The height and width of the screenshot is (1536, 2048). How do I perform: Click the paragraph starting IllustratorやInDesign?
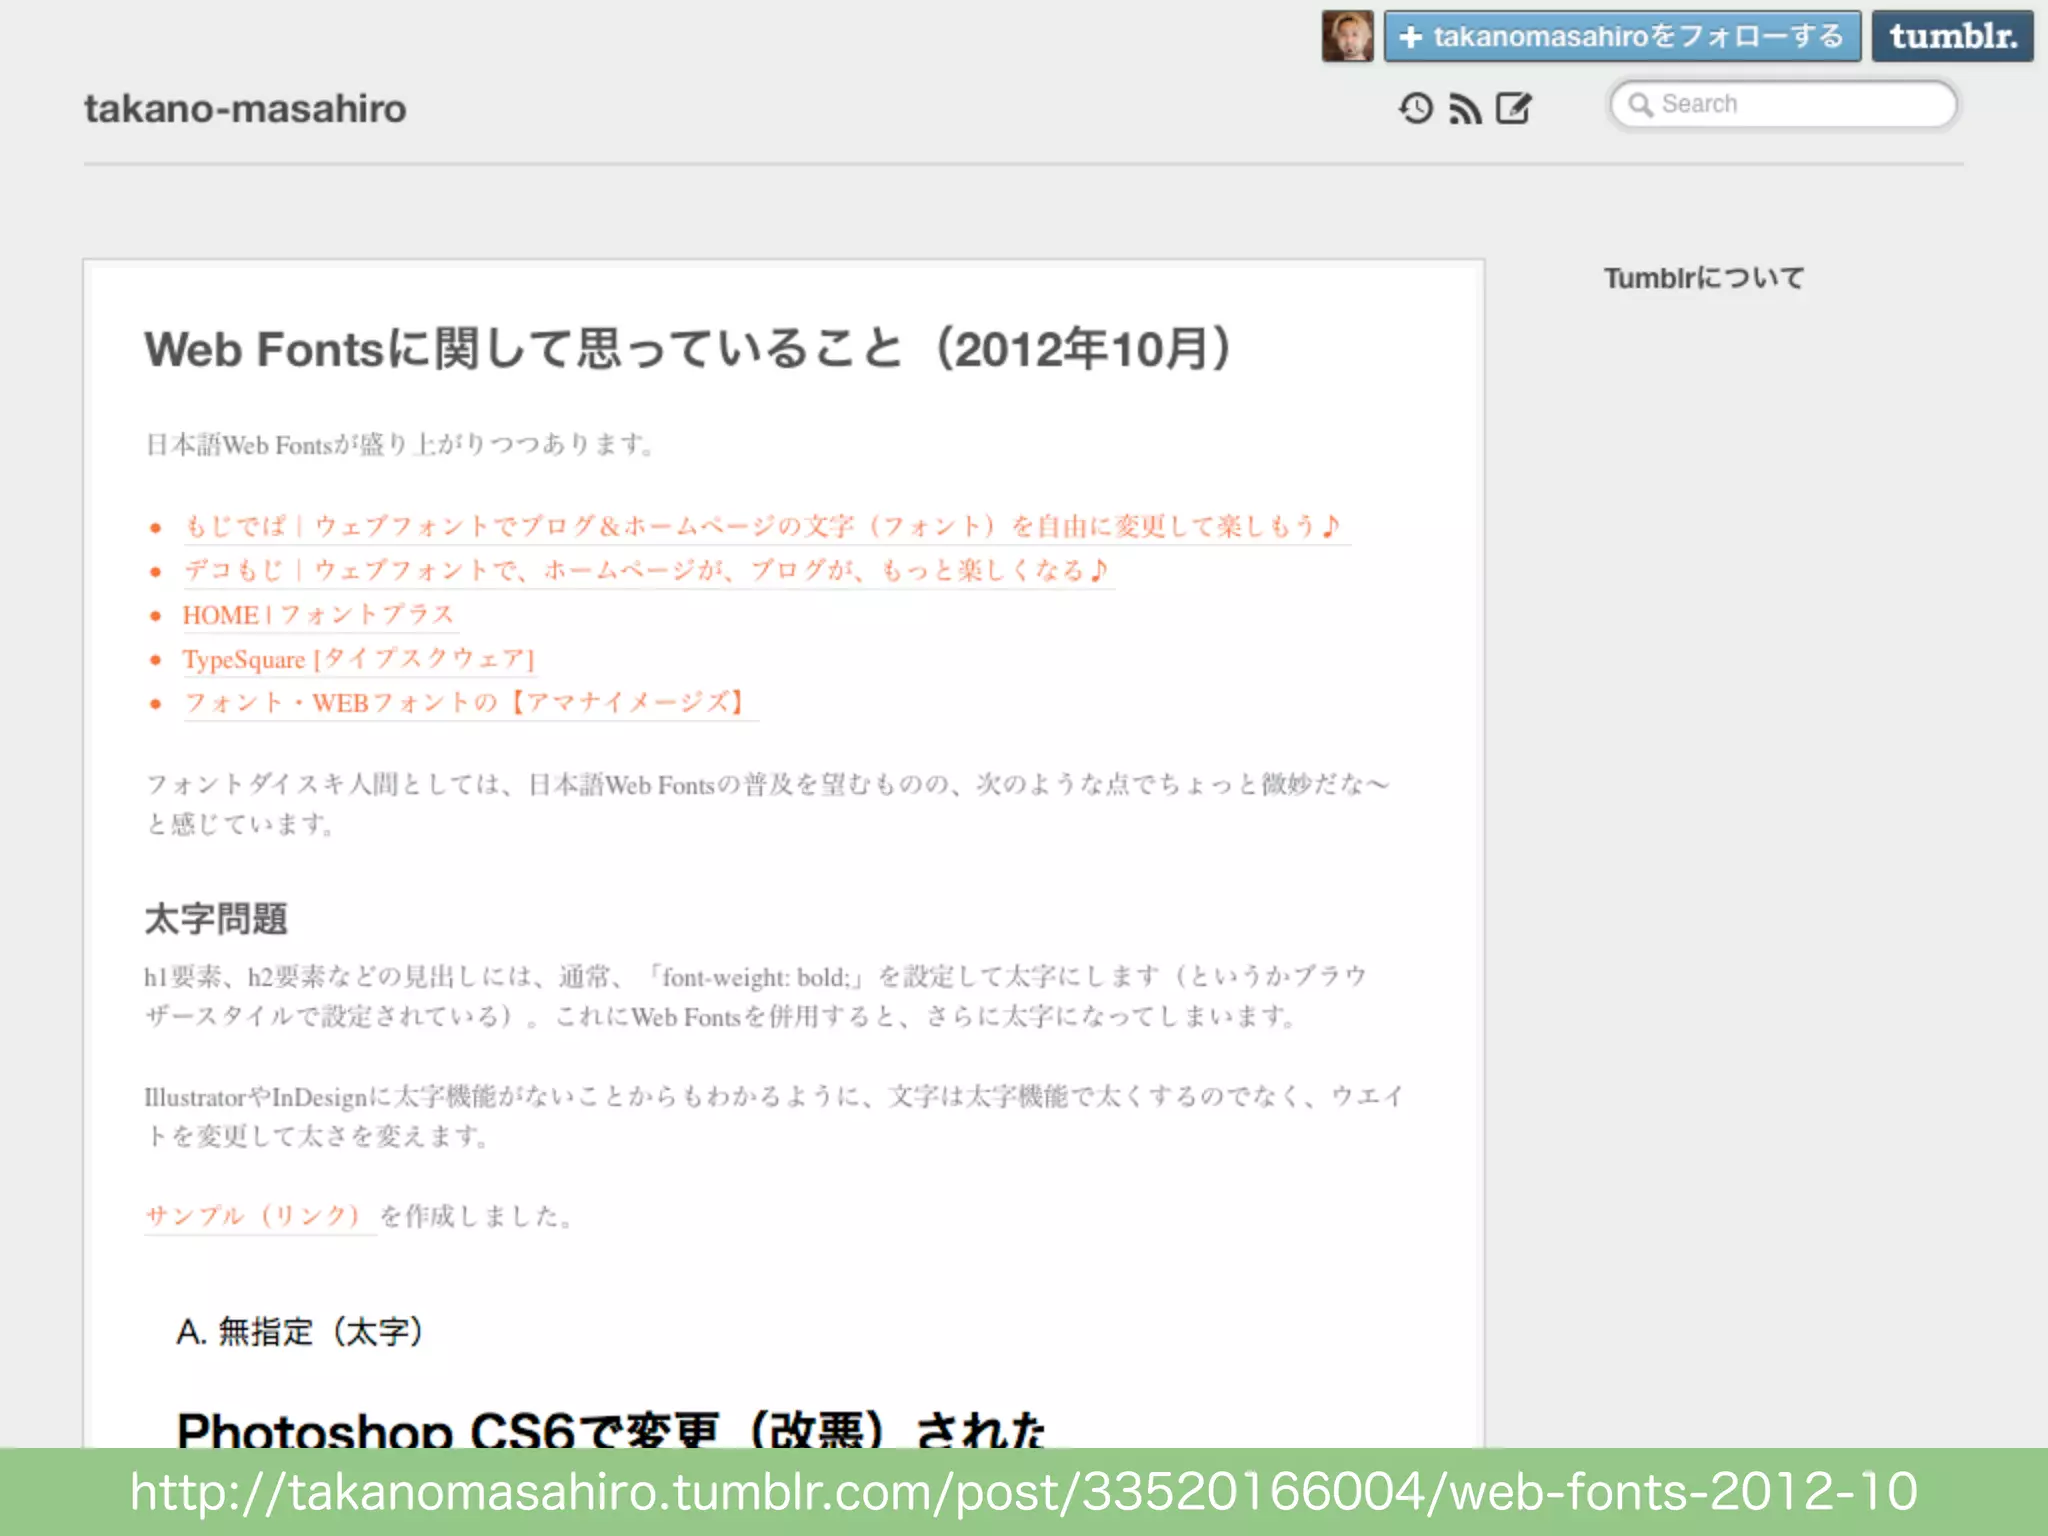(x=774, y=1116)
